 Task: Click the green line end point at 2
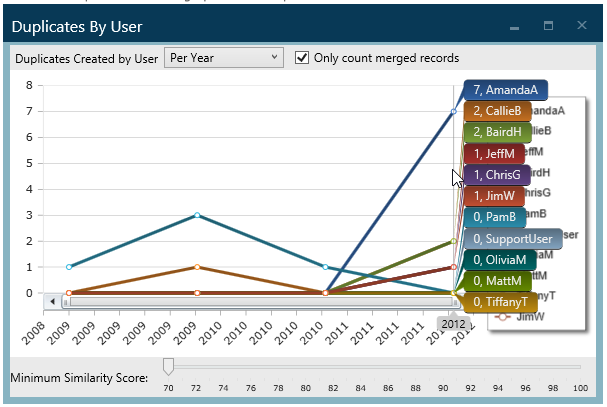pyautogui.click(x=453, y=241)
